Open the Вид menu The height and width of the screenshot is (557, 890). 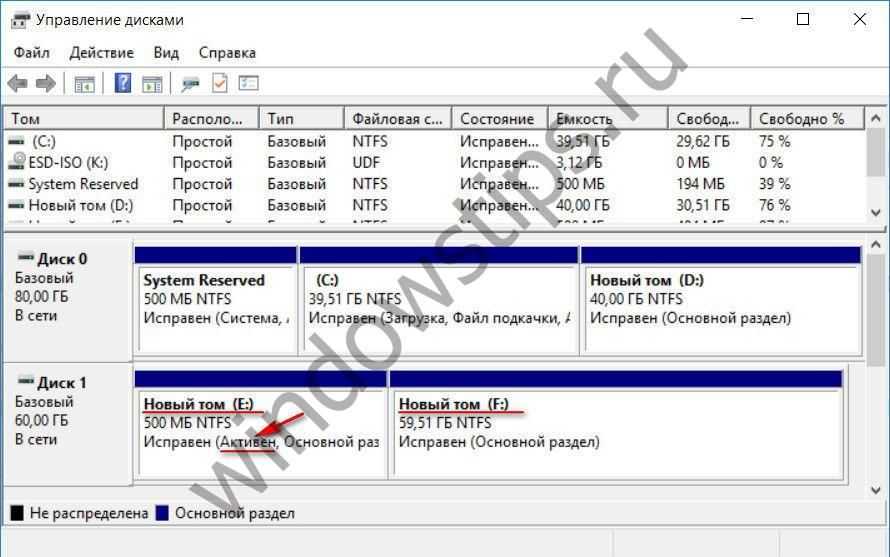[x=166, y=52]
